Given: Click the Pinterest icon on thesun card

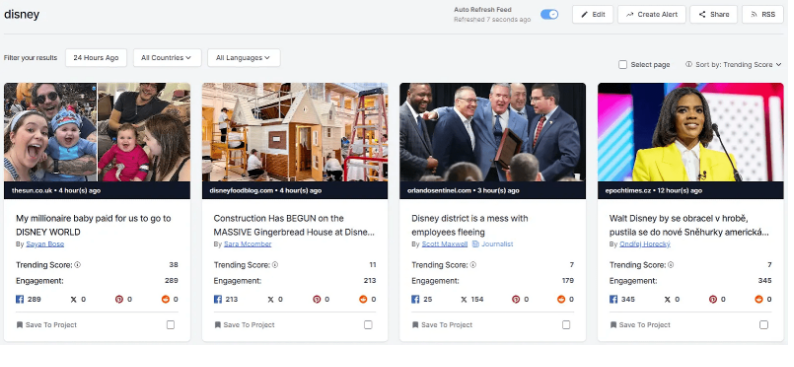Looking at the screenshot, I should [120, 299].
